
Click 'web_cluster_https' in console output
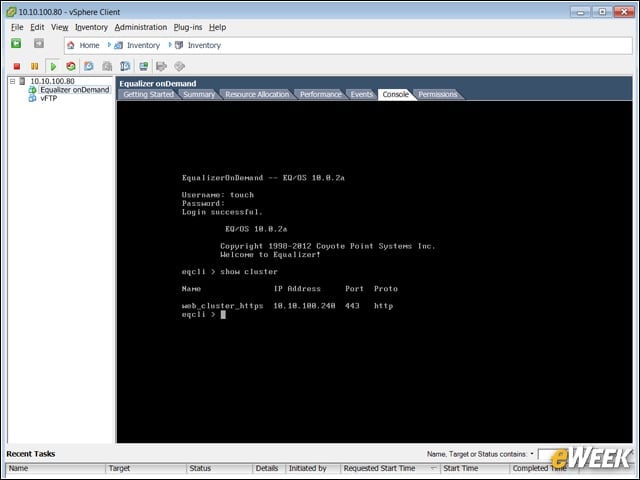(222, 306)
